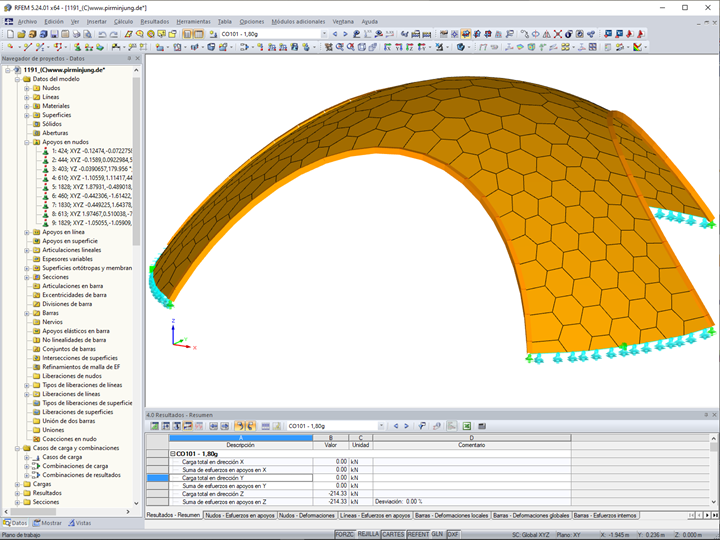Click the Descripción column header
Screen dimensions: 720x540
pos(241,445)
